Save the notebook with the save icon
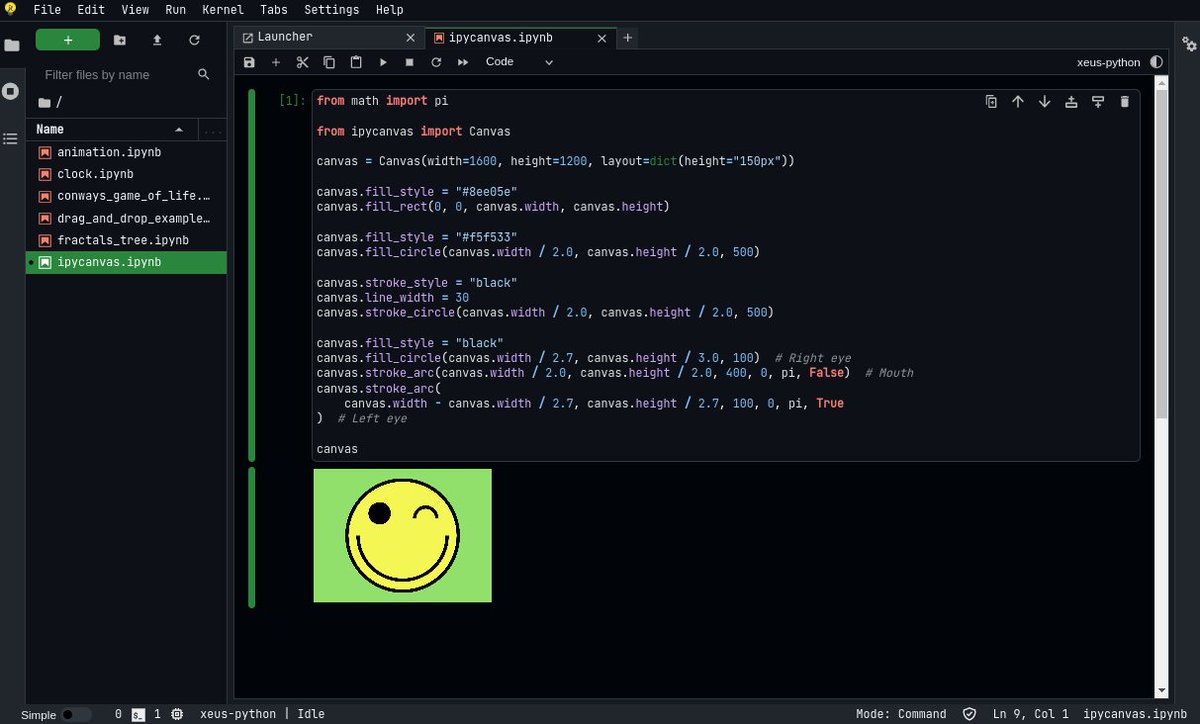The width and height of the screenshot is (1200, 724). [249, 61]
